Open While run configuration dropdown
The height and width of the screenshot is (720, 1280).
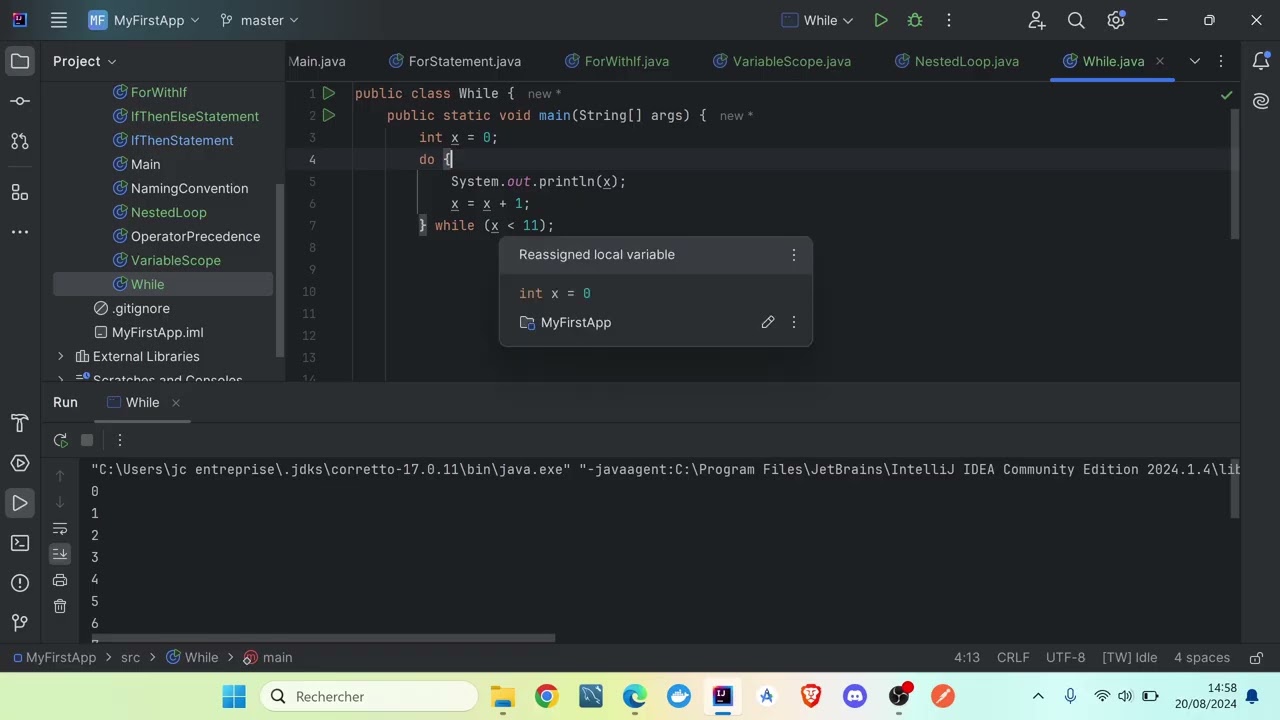[x=818, y=20]
